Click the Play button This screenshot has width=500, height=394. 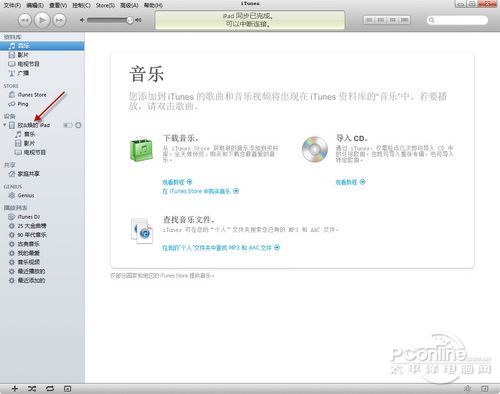42,20
